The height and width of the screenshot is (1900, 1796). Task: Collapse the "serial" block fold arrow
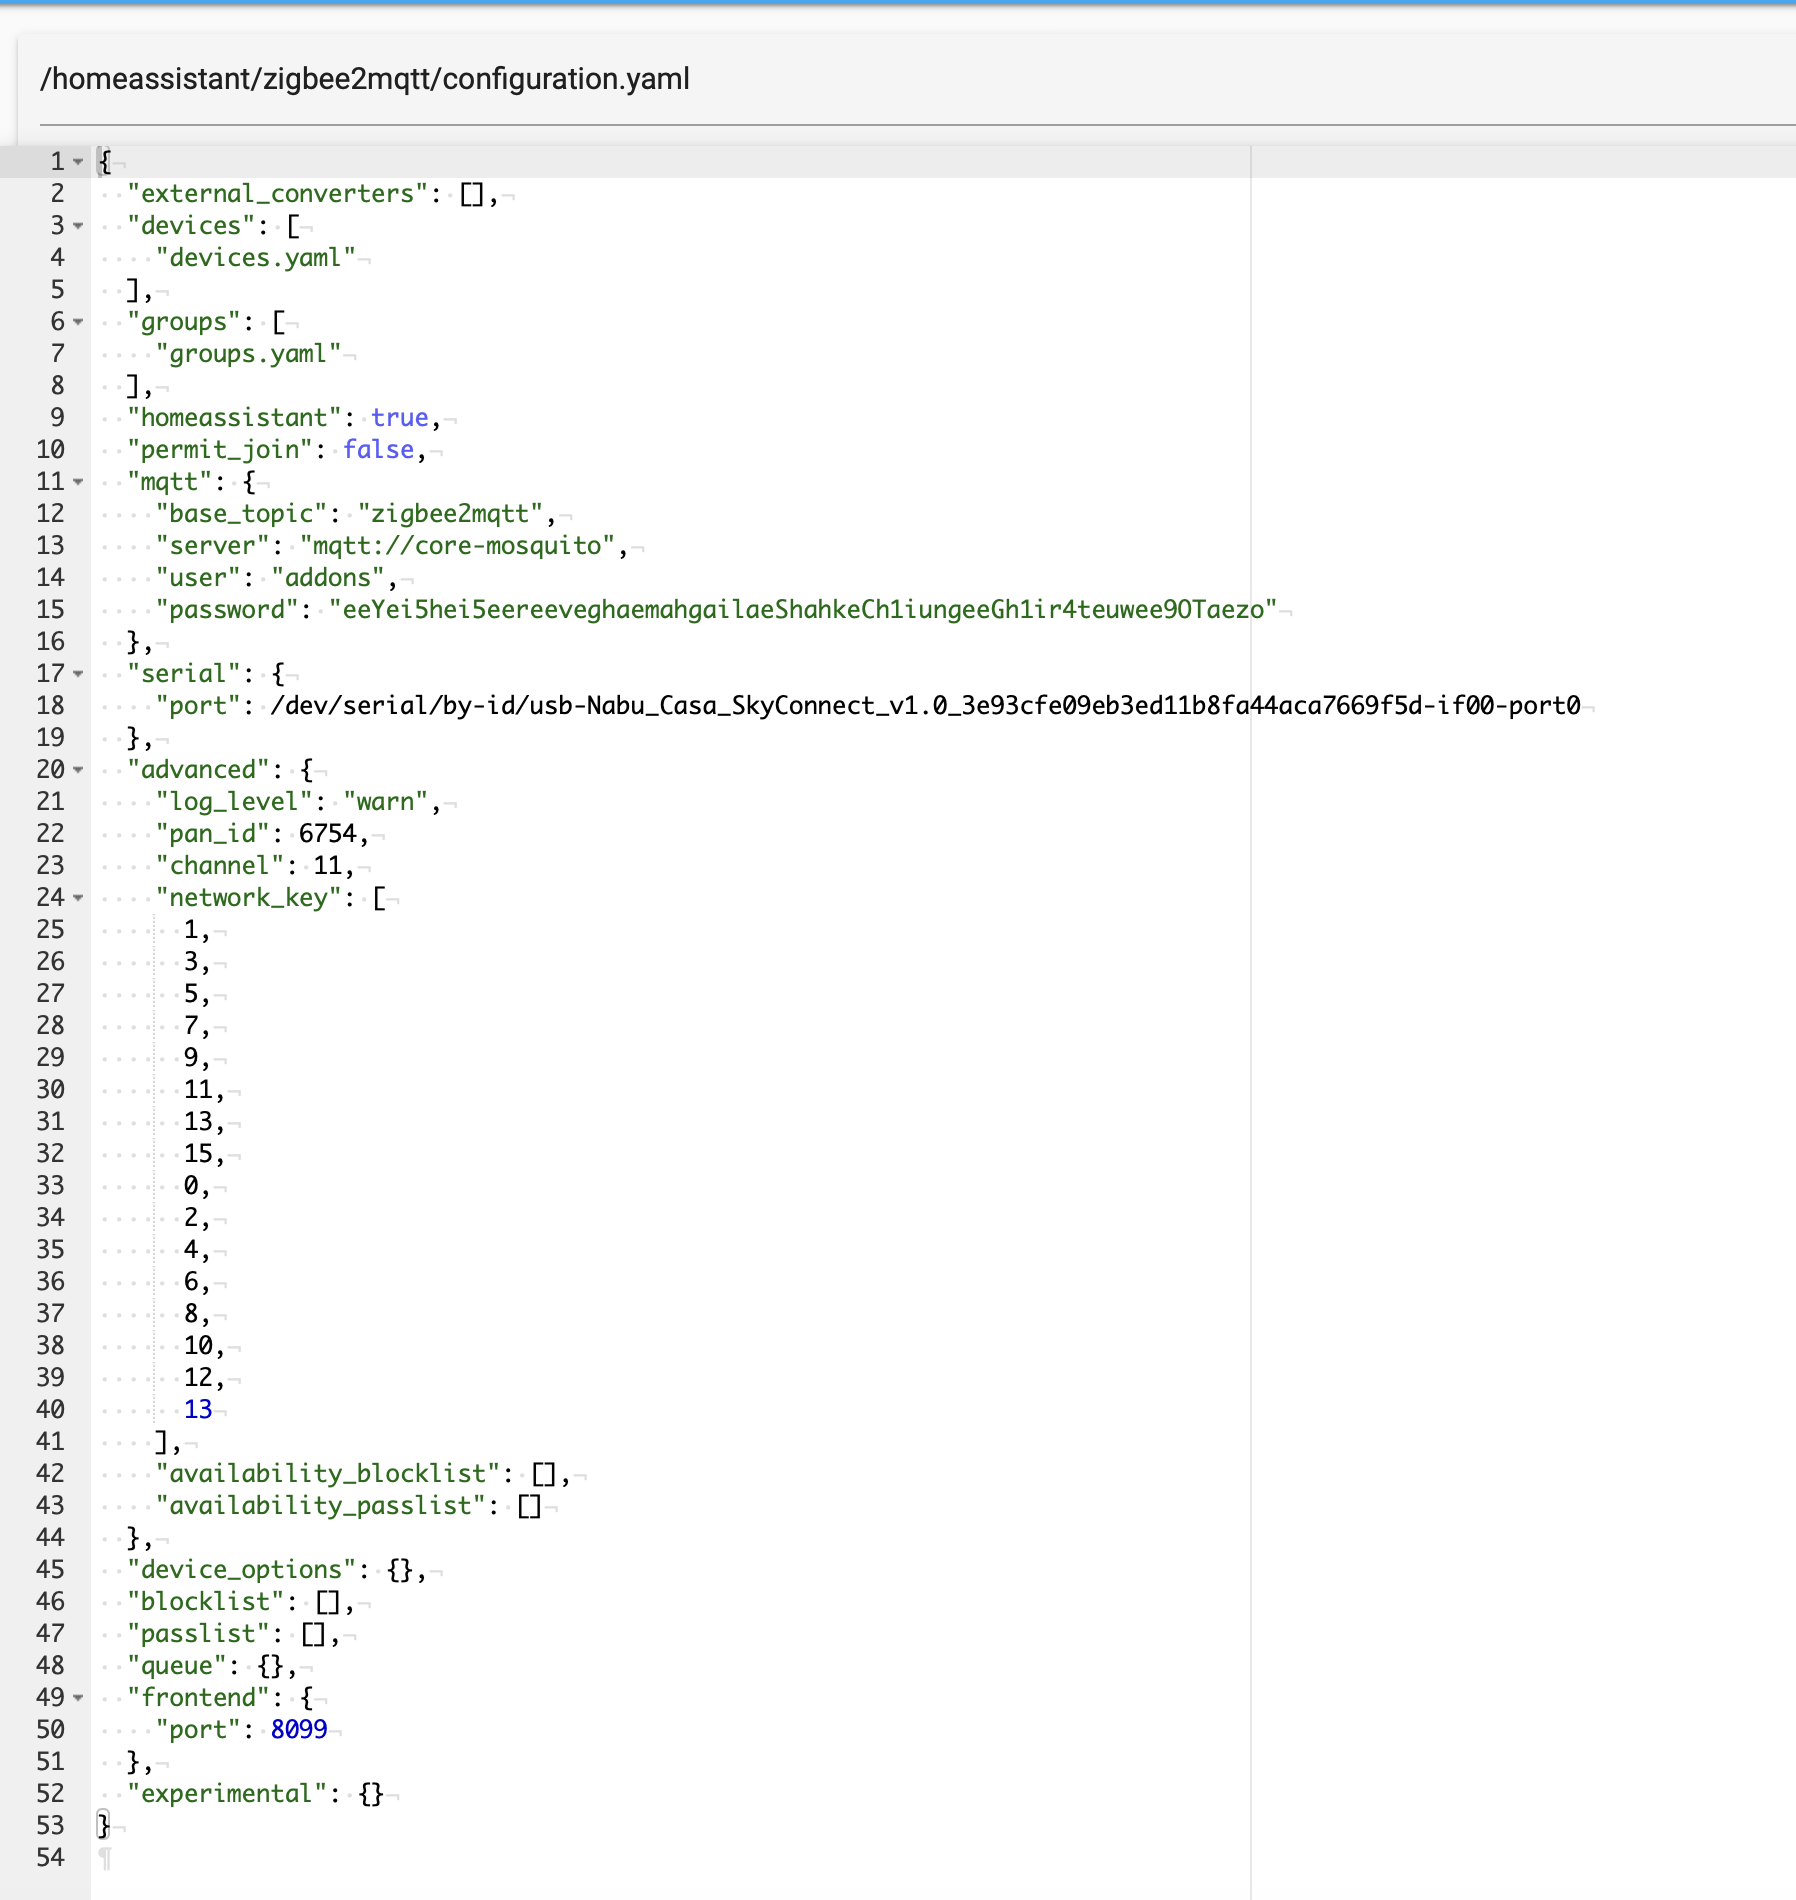coord(78,674)
